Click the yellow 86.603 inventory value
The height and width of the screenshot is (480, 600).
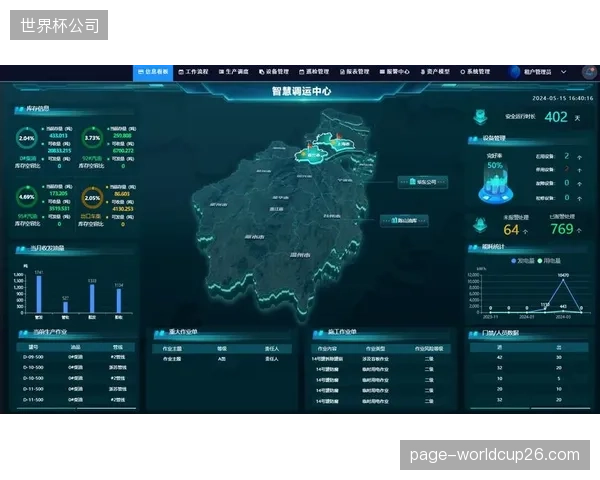[122, 194]
